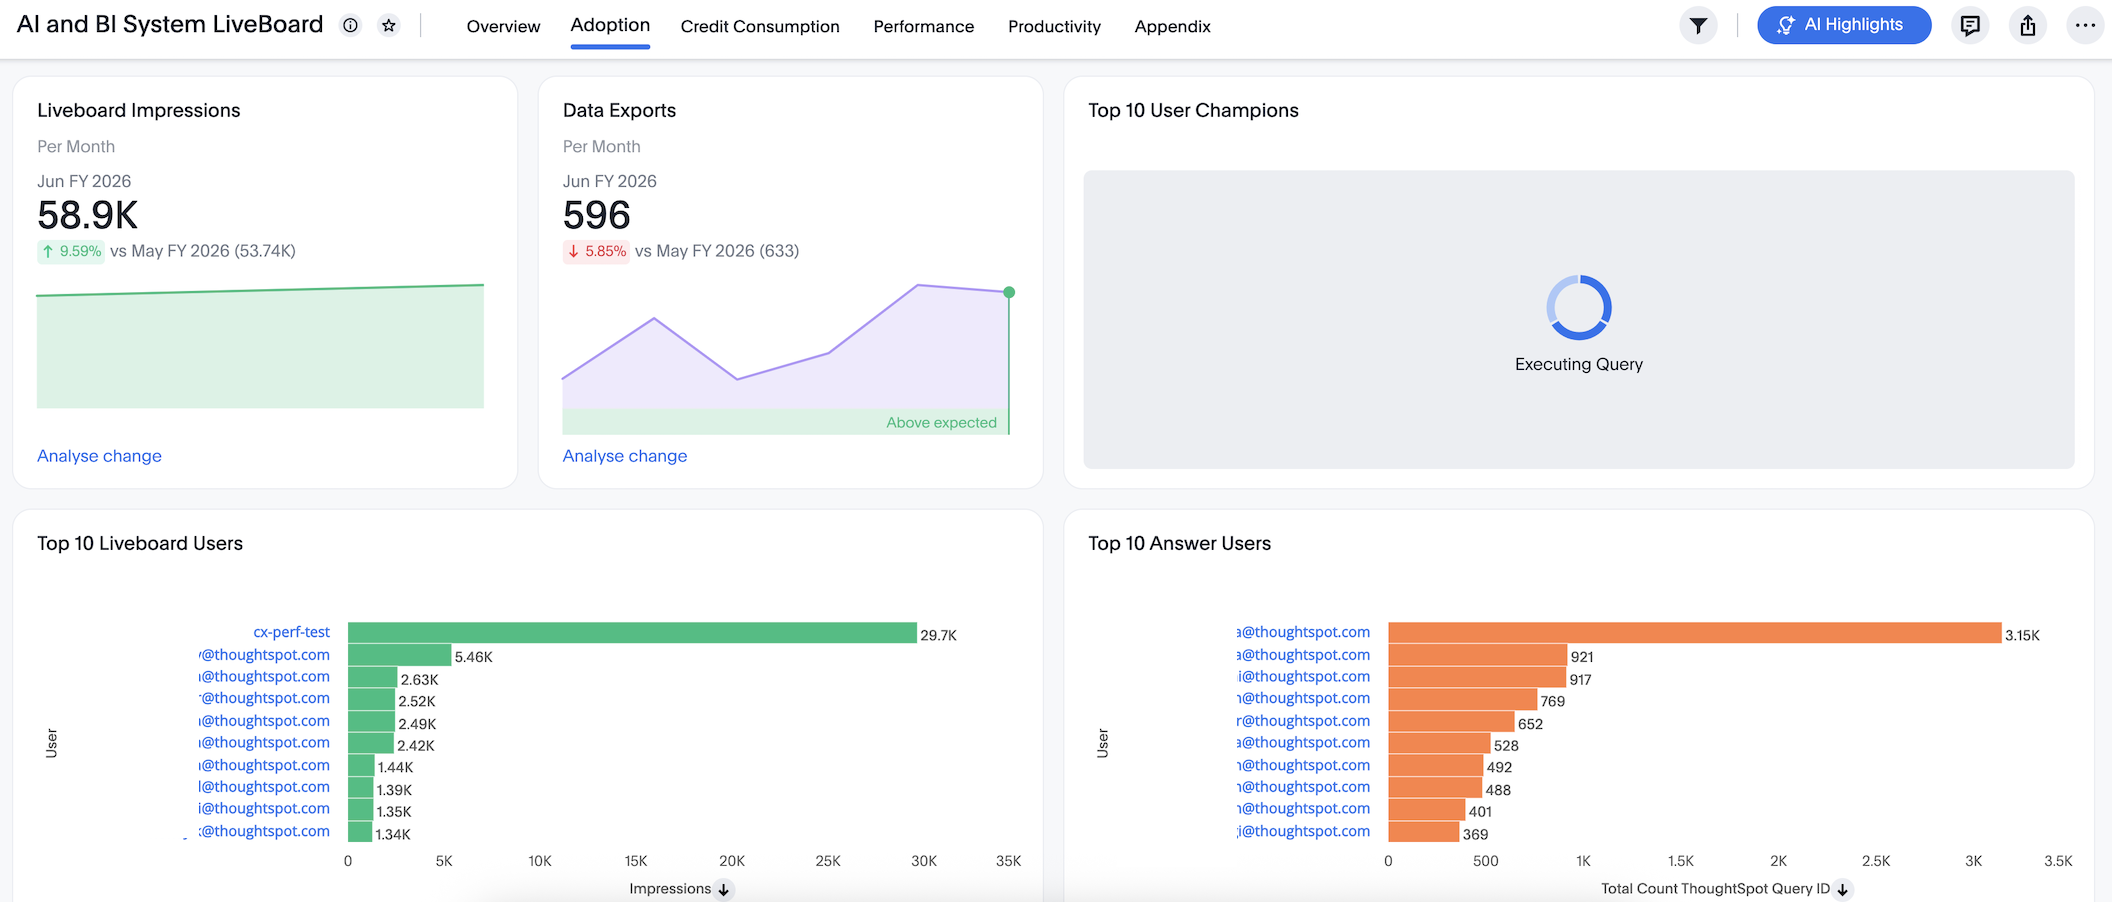Image resolution: width=2112 pixels, height=902 pixels.
Task: Click the cx-perf-test user label
Action: coord(291,632)
